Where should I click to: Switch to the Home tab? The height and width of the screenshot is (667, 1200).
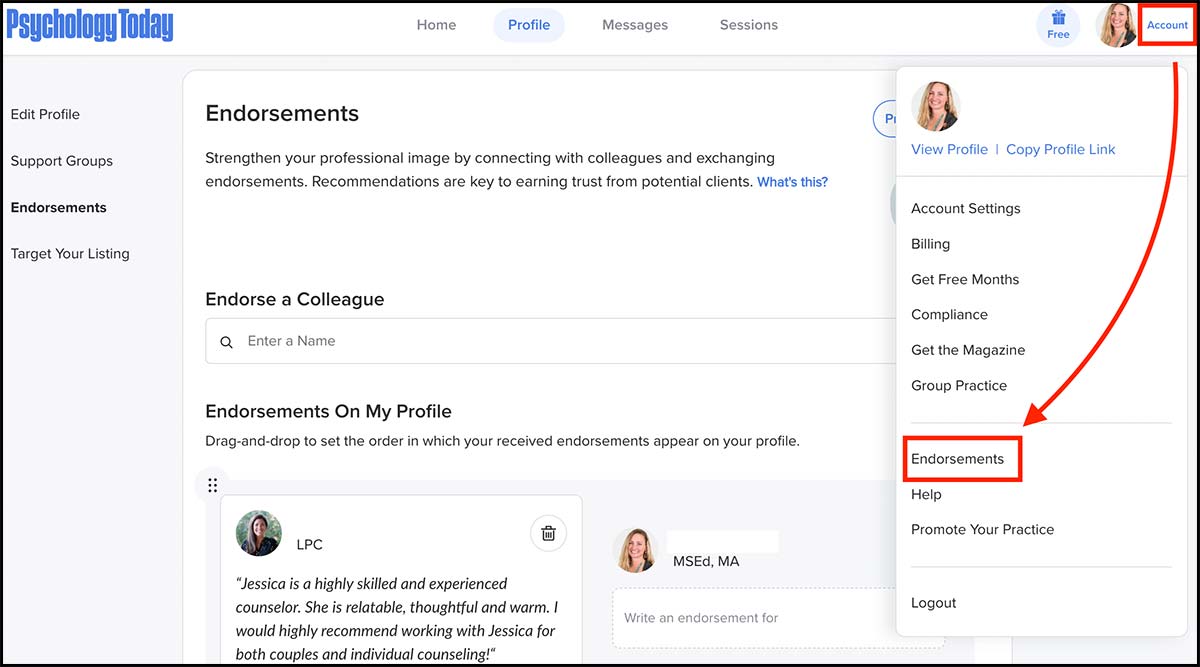click(436, 25)
